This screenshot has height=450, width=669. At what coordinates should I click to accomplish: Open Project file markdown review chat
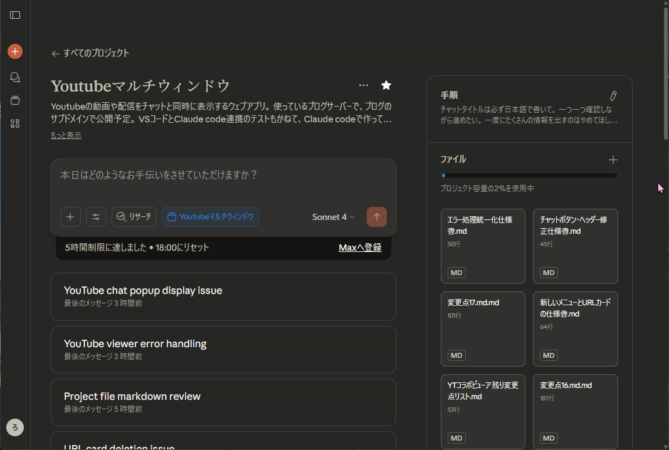coord(223,402)
